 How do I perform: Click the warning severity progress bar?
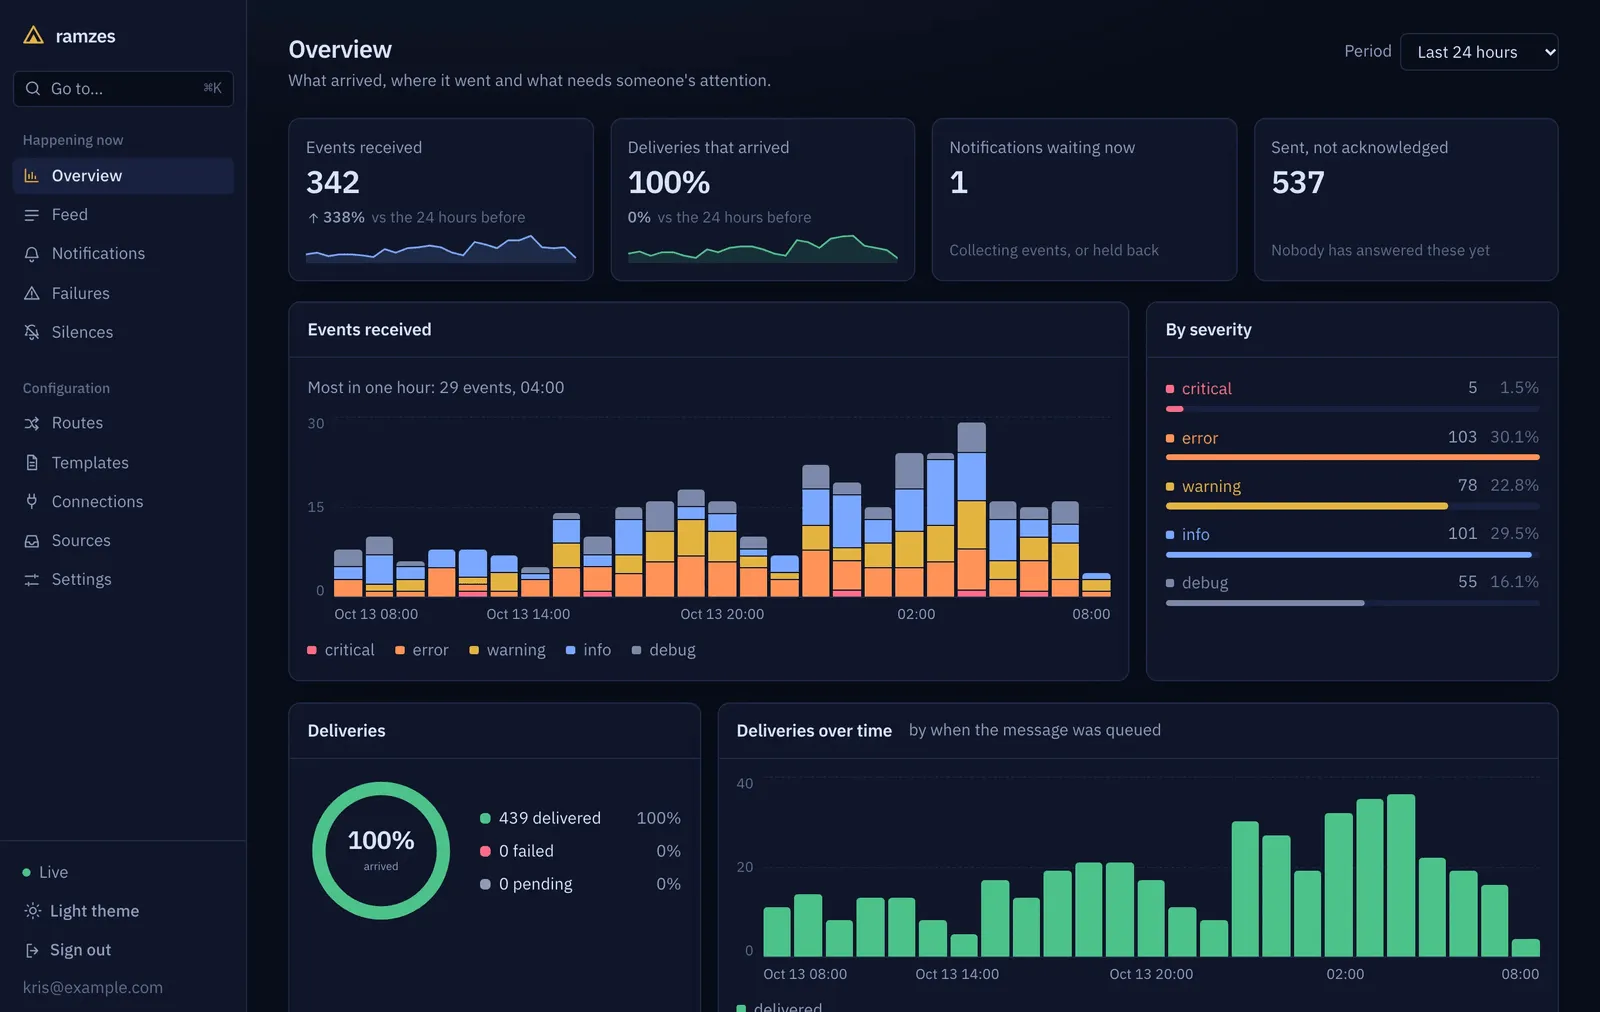click(x=1352, y=506)
